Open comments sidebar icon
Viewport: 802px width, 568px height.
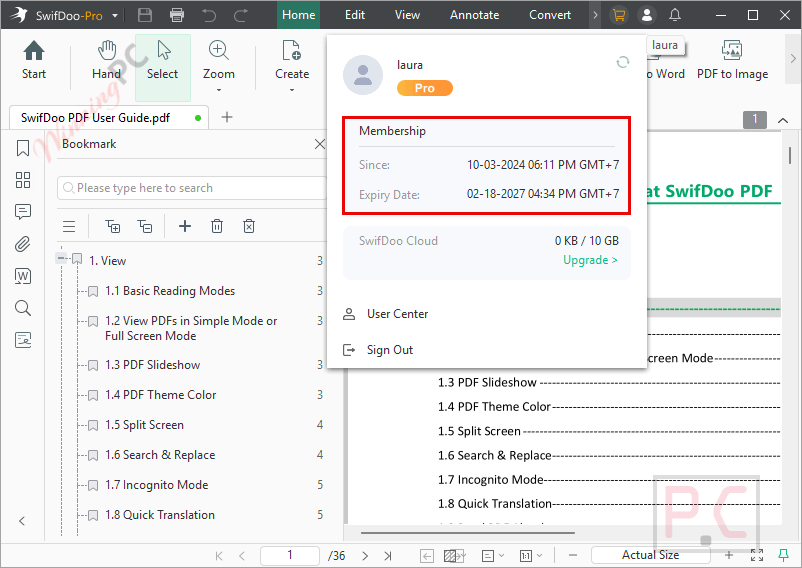[23, 212]
